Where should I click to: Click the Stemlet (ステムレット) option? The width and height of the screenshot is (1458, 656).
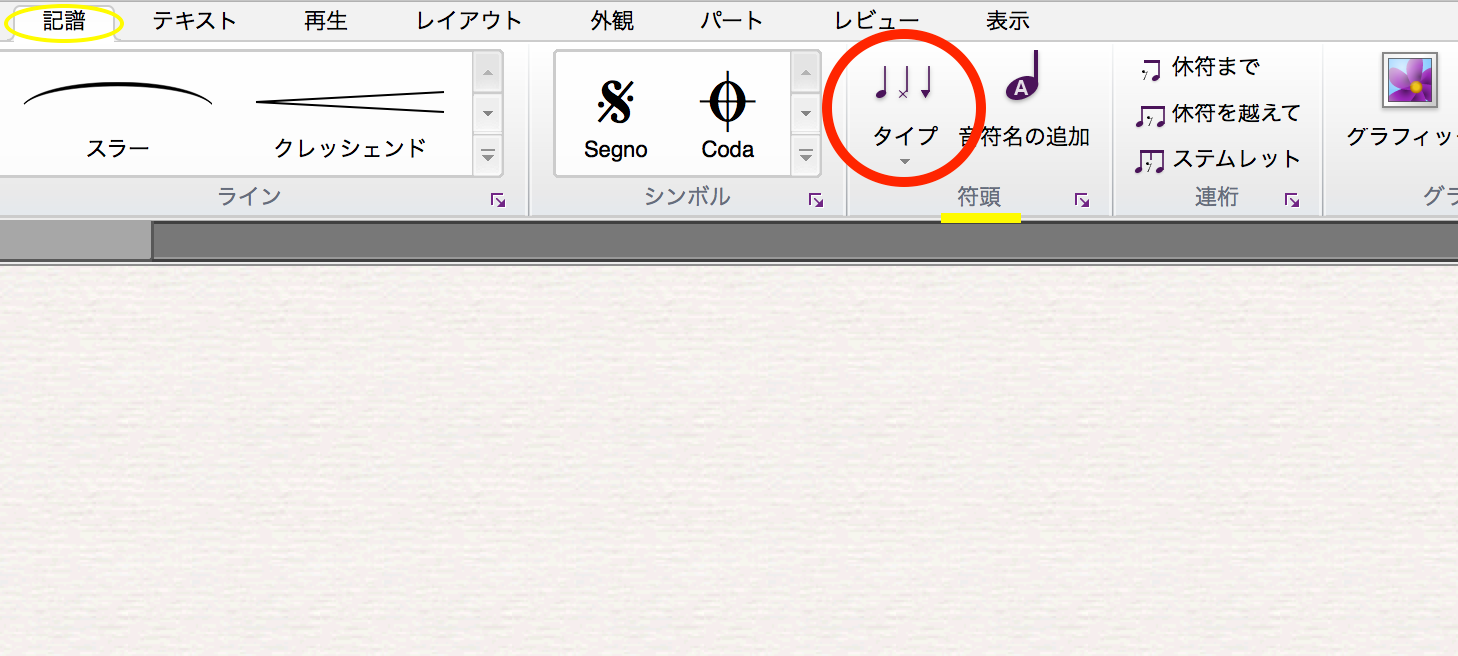click(x=1150, y=160)
